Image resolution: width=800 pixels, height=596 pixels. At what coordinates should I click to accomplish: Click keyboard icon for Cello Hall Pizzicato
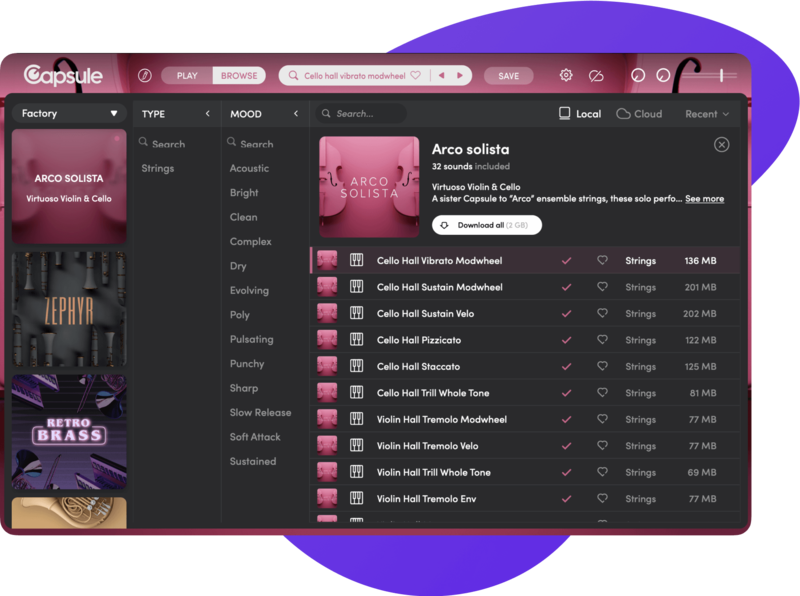(357, 340)
